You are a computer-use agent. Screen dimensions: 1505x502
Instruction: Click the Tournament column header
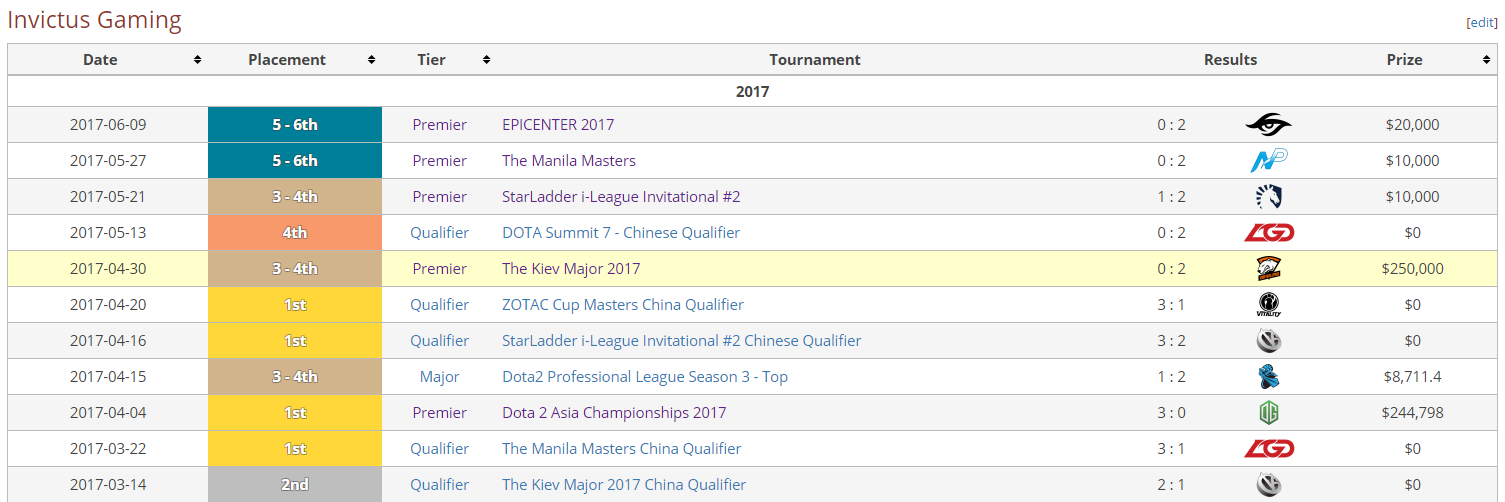pyautogui.click(x=815, y=60)
